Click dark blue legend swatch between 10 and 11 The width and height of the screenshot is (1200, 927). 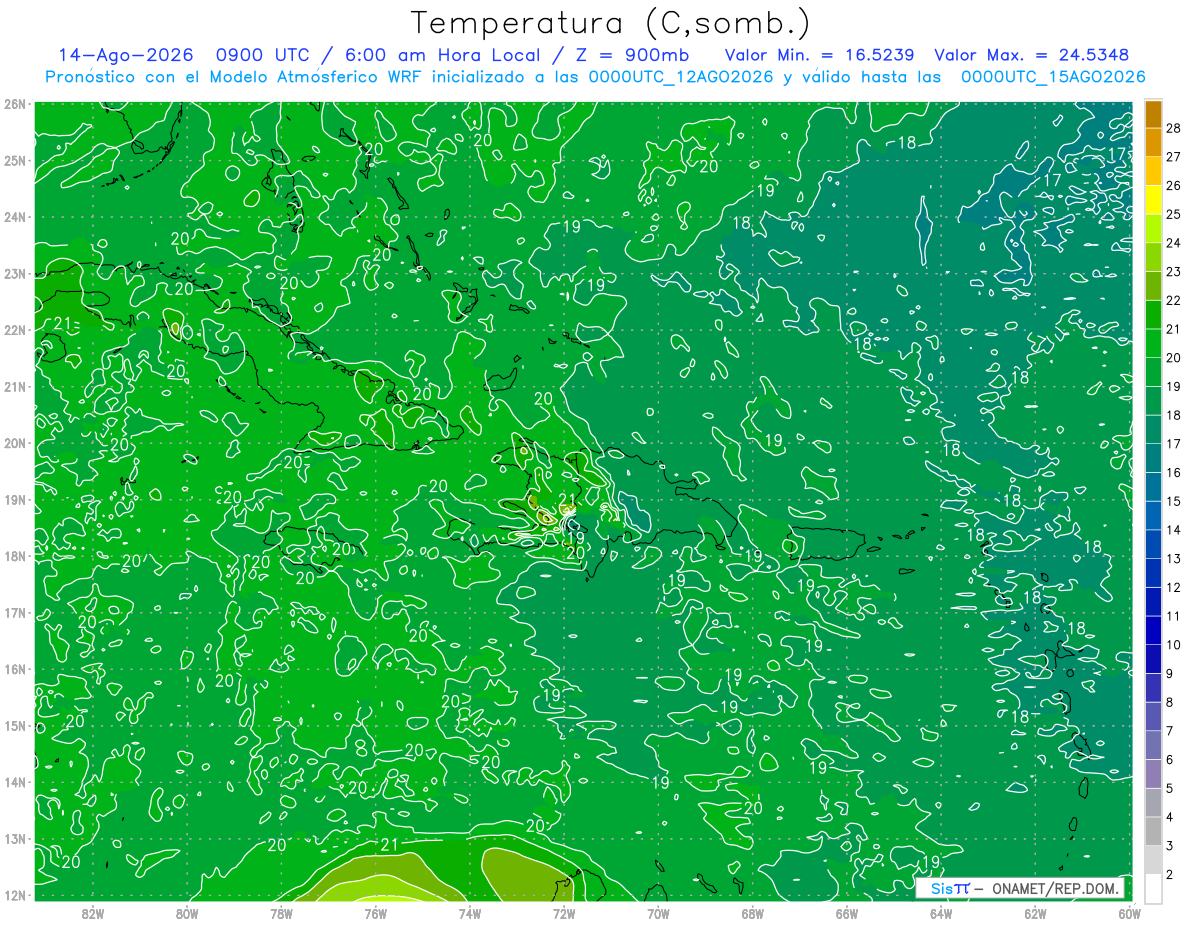pos(1153,630)
